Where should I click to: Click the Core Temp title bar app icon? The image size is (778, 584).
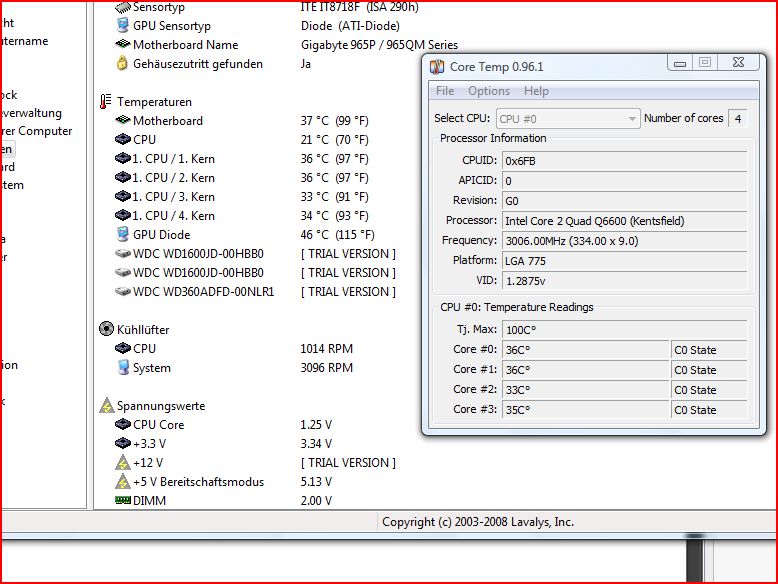[437, 66]
